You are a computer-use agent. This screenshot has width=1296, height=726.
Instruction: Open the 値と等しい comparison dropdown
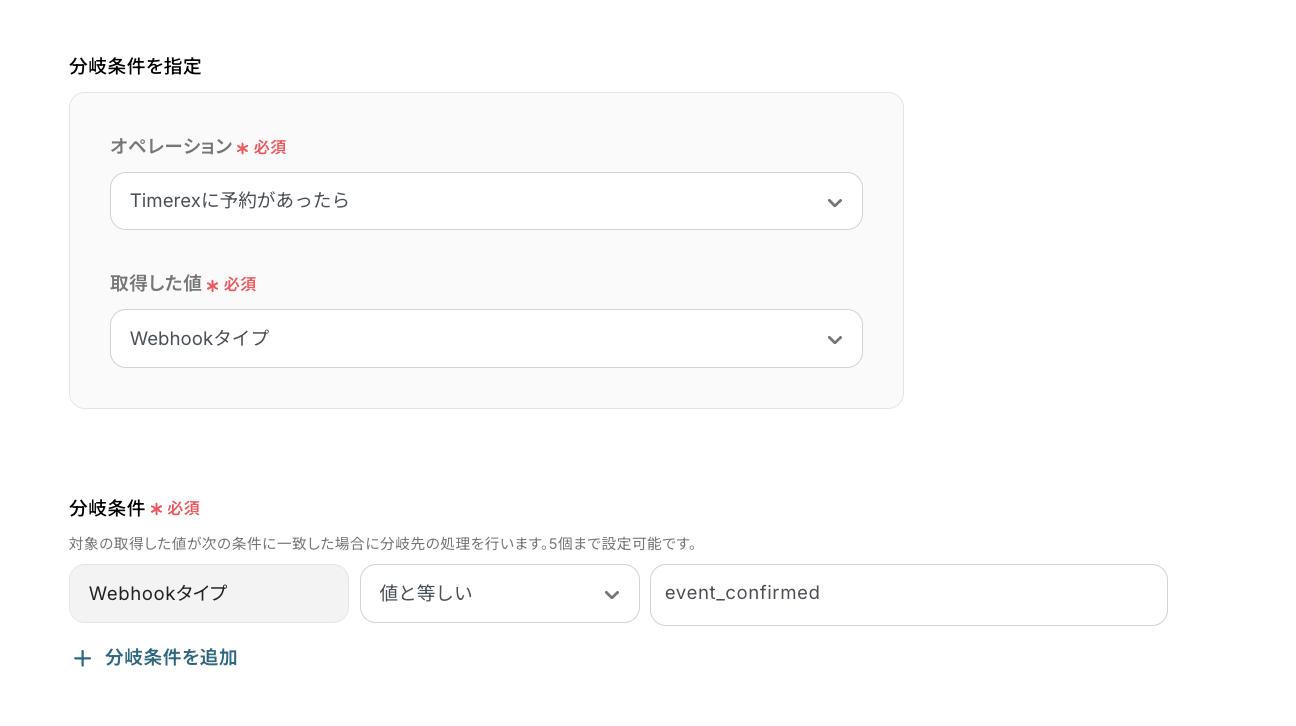click(500, 593)
